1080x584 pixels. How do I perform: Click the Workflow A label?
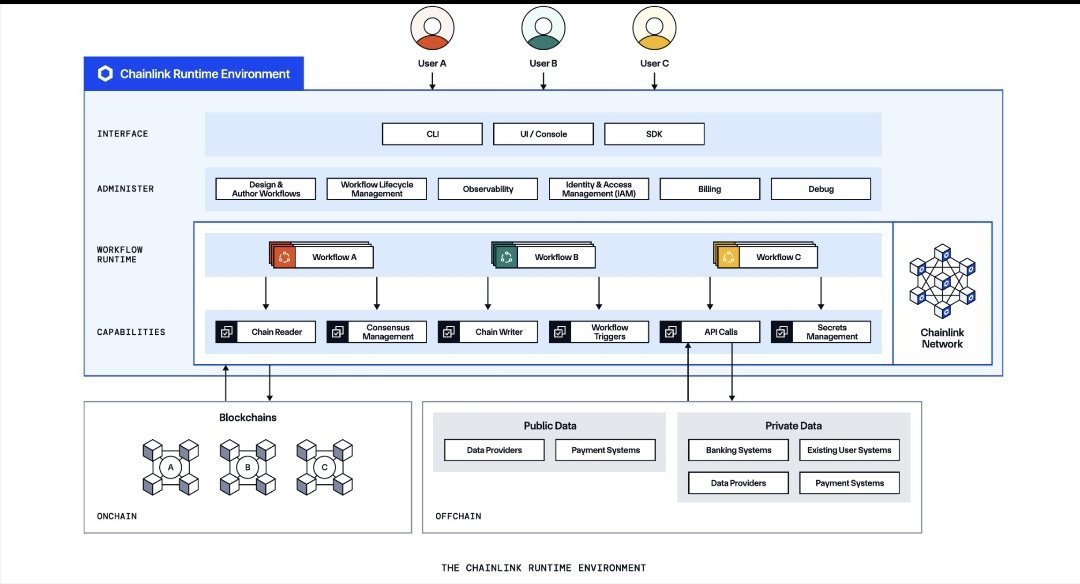click(334, 258)
